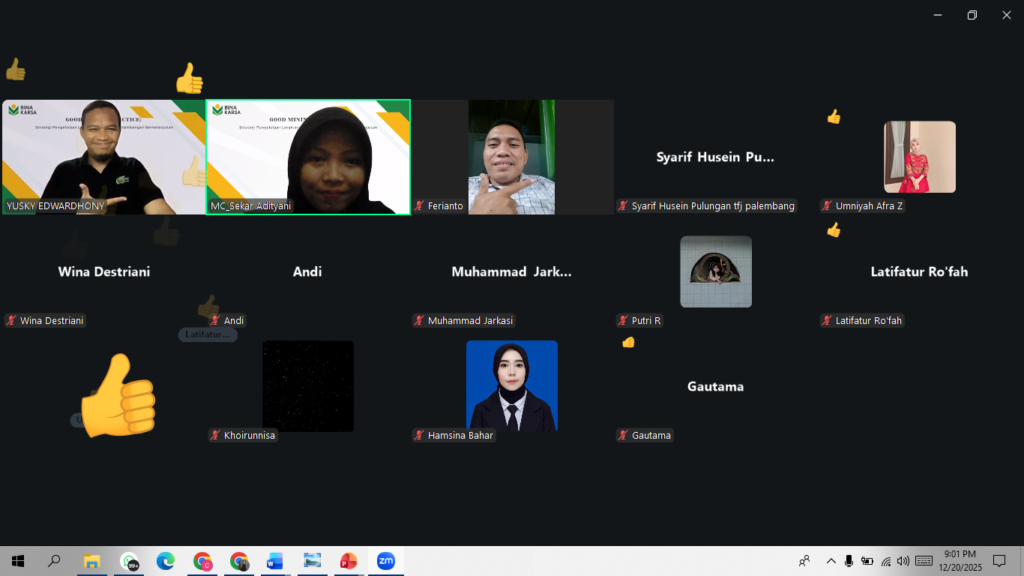Open Zoom from the taskbar
Viewport: 1024px width, 576px height.
pyautogui.click(x=385, y=561)
